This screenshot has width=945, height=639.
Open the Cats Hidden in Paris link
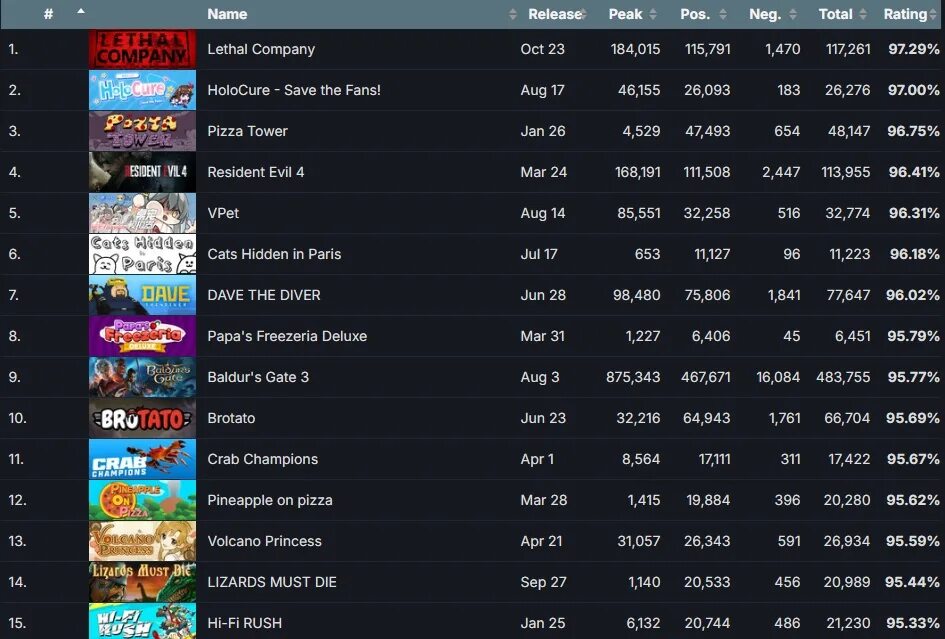pyautogui.click(x=274, y=254)
